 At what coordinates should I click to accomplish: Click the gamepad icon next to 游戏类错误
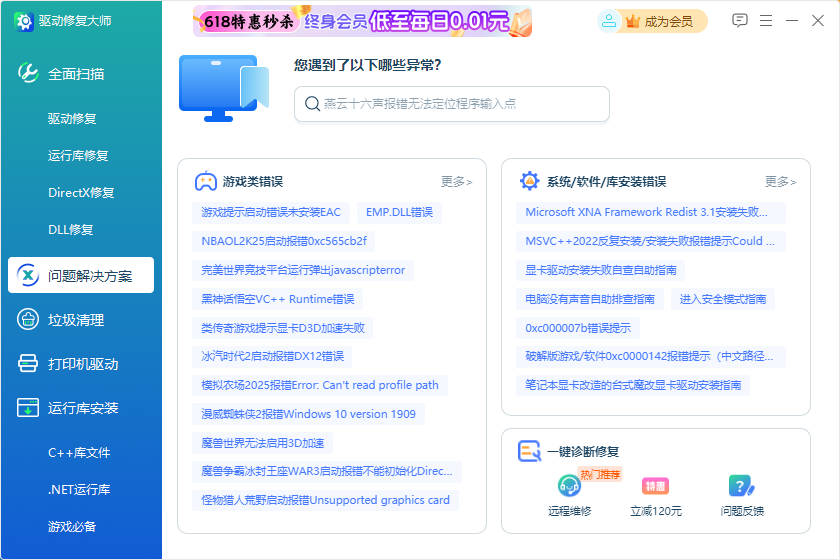coord(206,182)
